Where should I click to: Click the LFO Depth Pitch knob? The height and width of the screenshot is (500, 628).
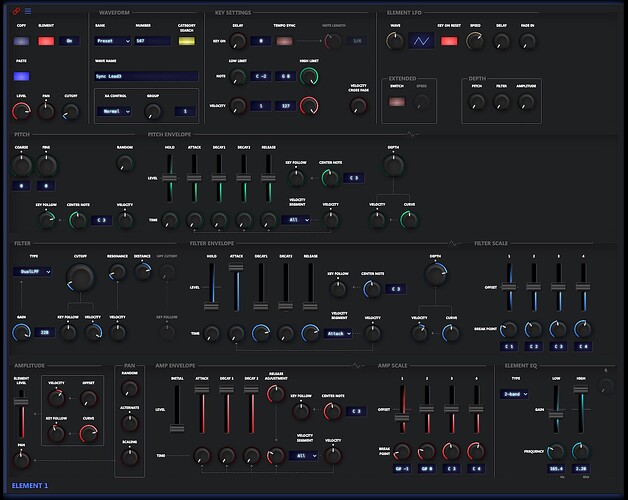(476, 102)
